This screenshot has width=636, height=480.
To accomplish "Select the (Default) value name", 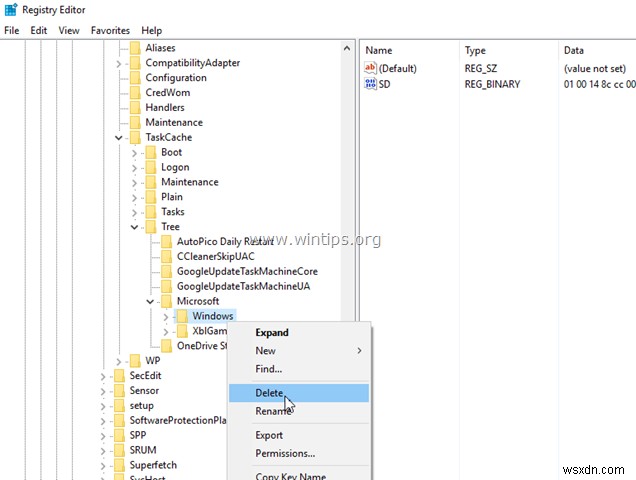I will tap(398, 69).
